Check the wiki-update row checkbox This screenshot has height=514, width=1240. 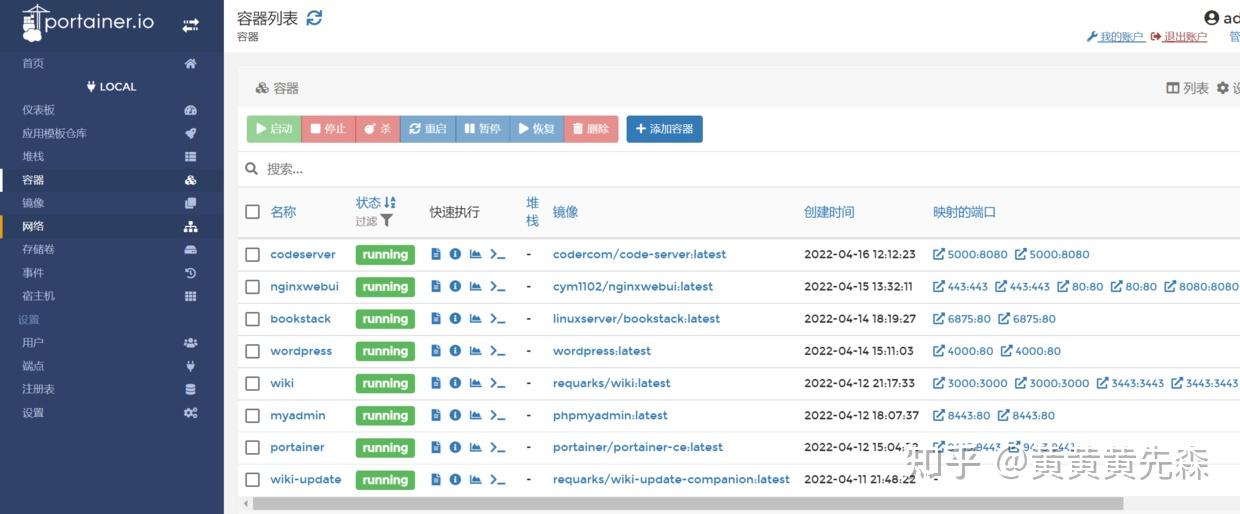252,479
